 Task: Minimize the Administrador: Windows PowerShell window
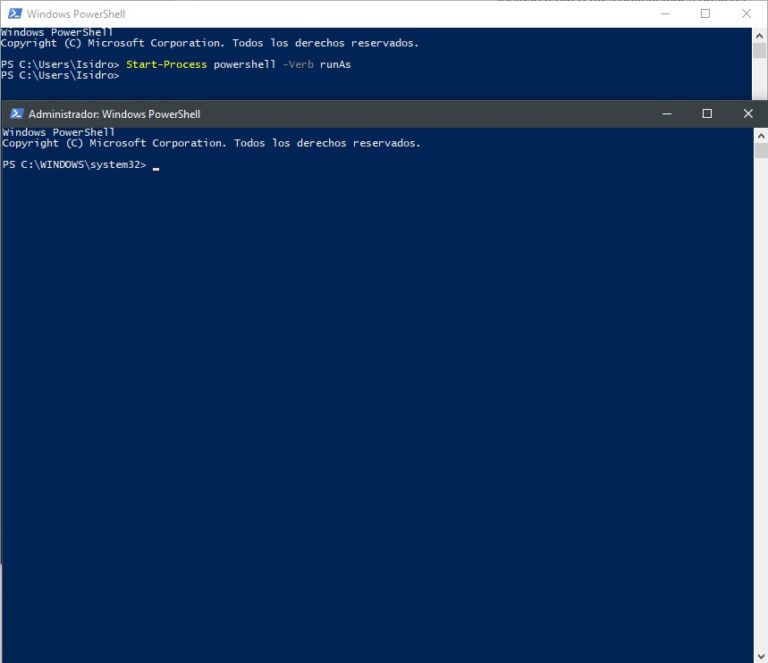(x=667, y=114)
